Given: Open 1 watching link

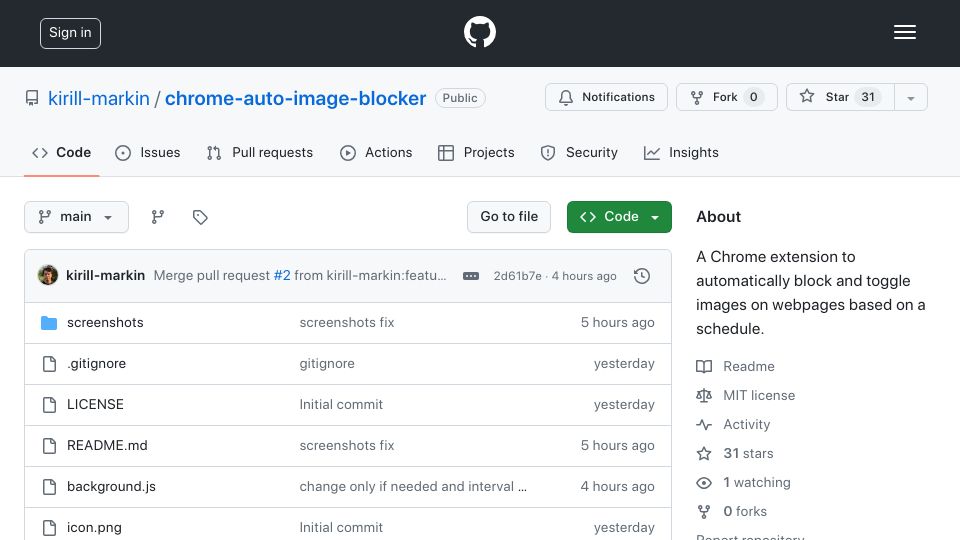Looking at the screenshot, I should [743, 482].
